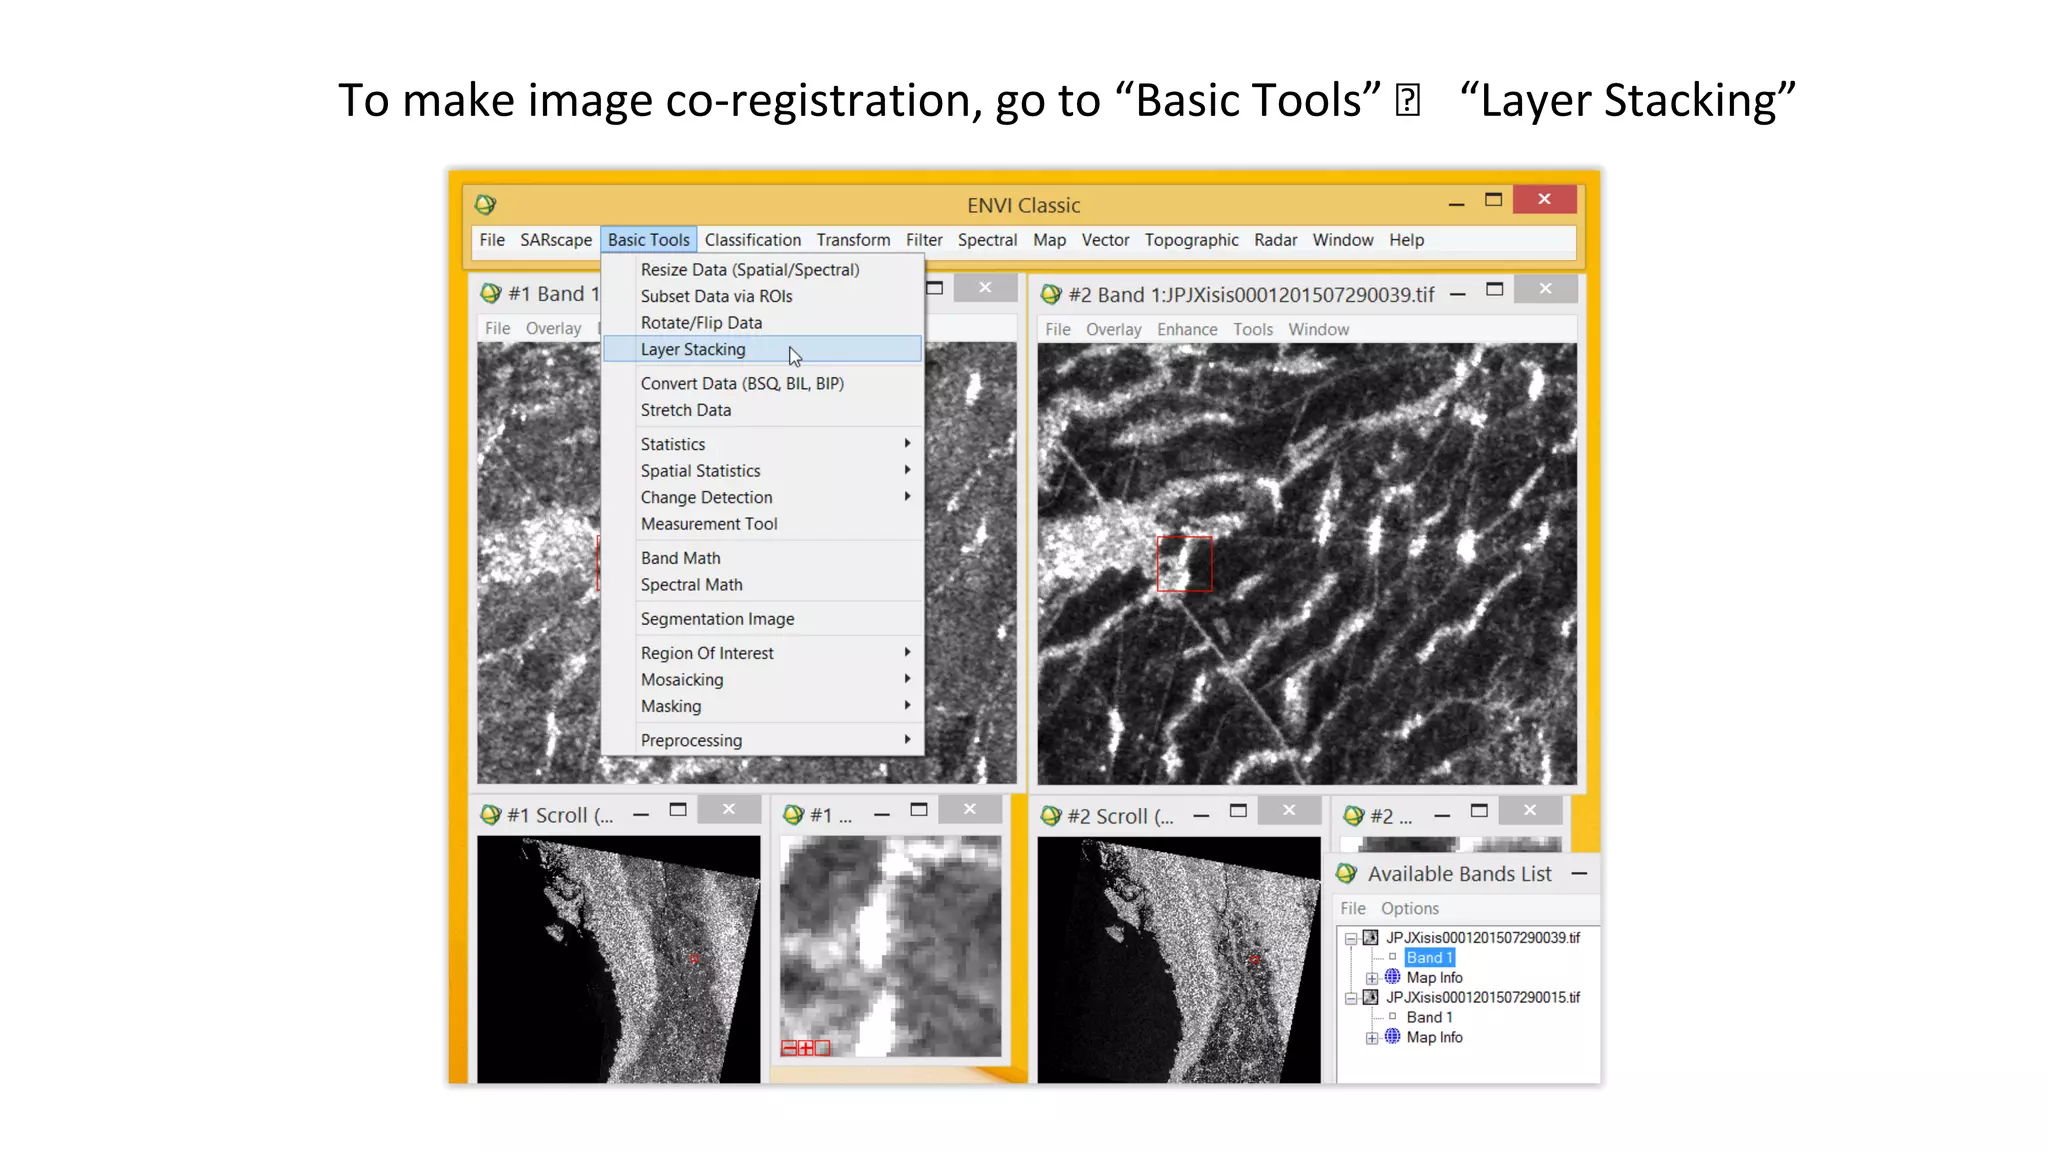
Task: Open the Preprocessing submenu
Action: pyautogui.click(x=762, y=740)
